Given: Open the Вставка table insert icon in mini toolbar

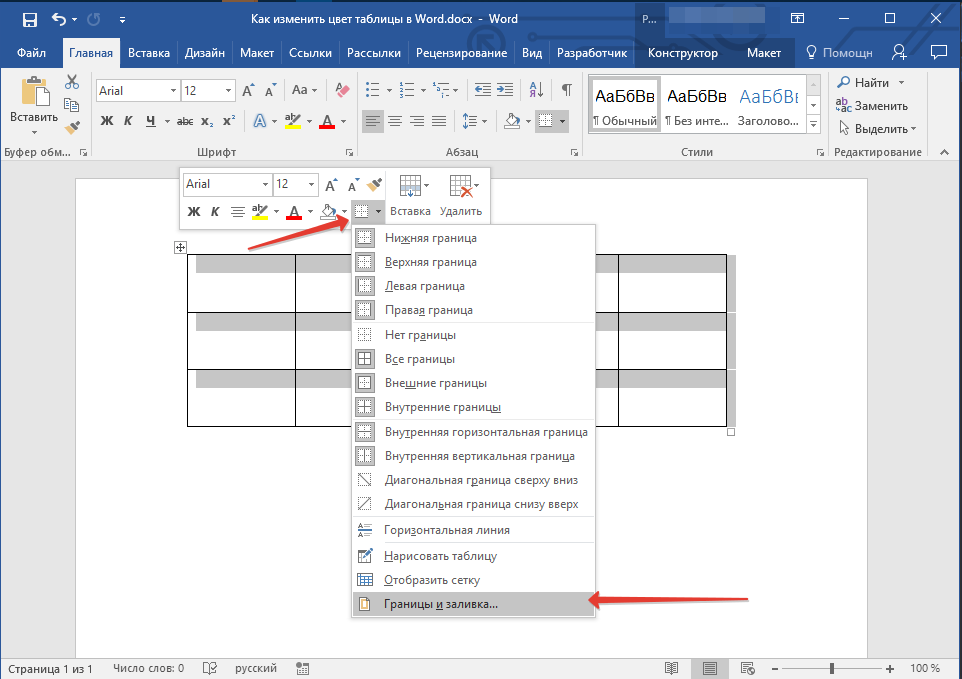Looking at the screenshot, I should point(410,196).
